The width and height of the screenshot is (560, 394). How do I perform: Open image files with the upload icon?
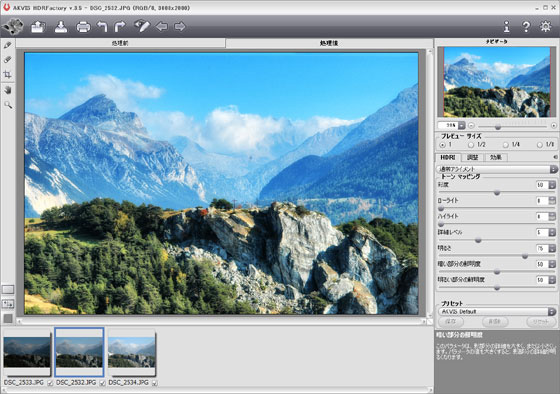[x=38, y=27]
